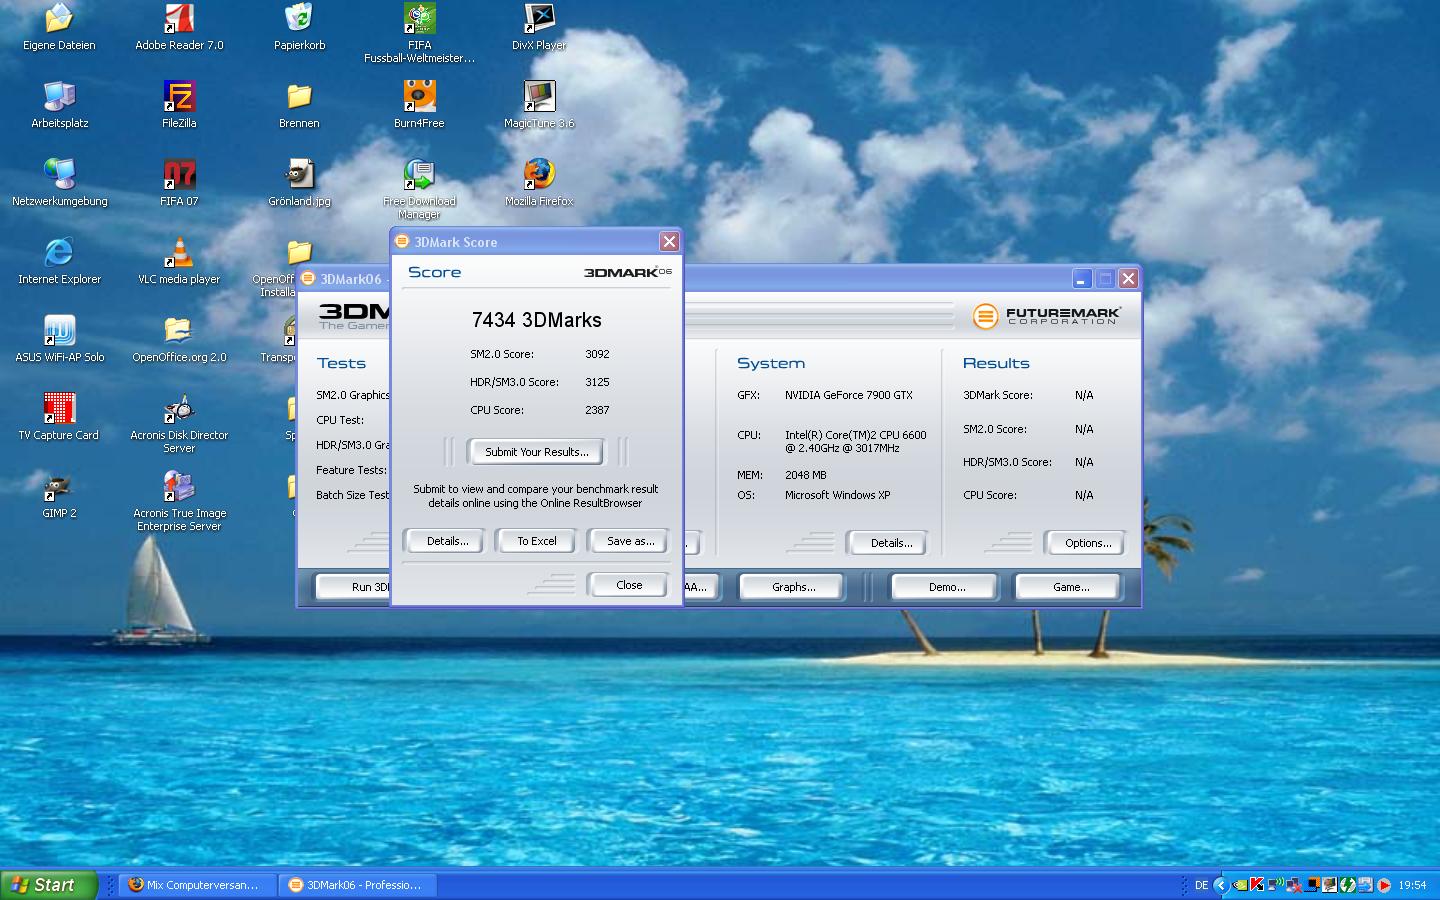Click the Microsoft Windows XP OS text
1440x900 pixels.
837,495
